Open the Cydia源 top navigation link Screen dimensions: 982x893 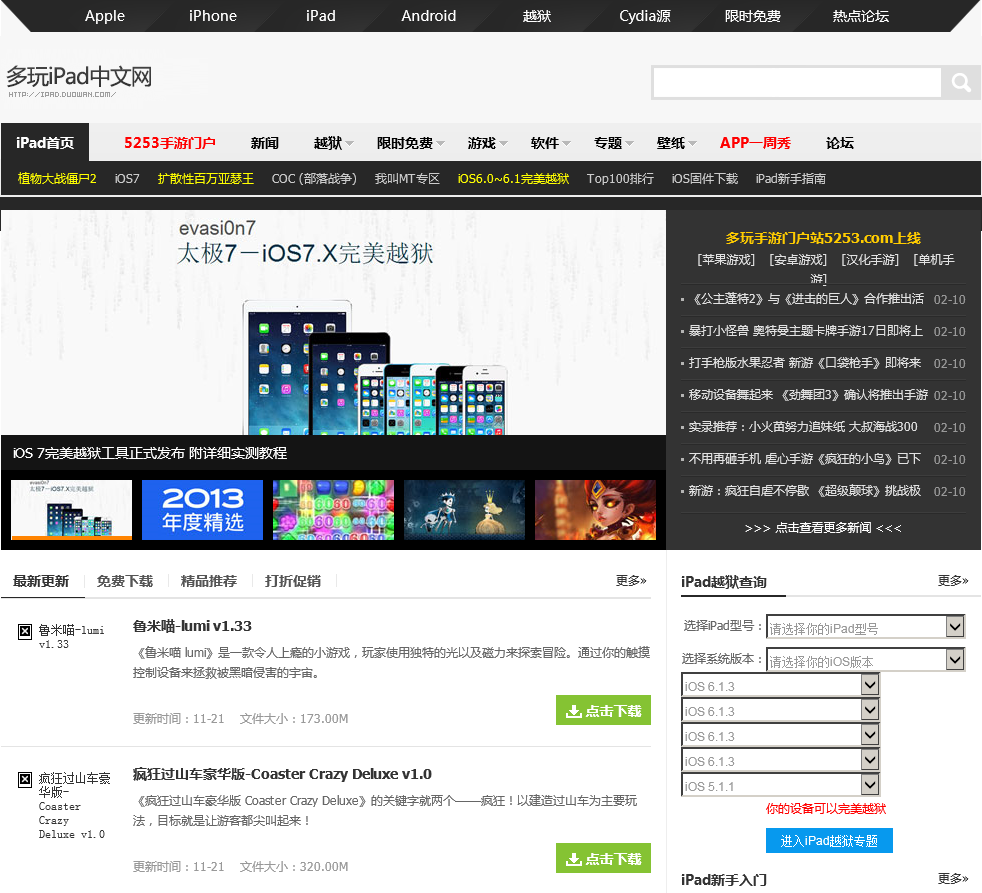644,16
